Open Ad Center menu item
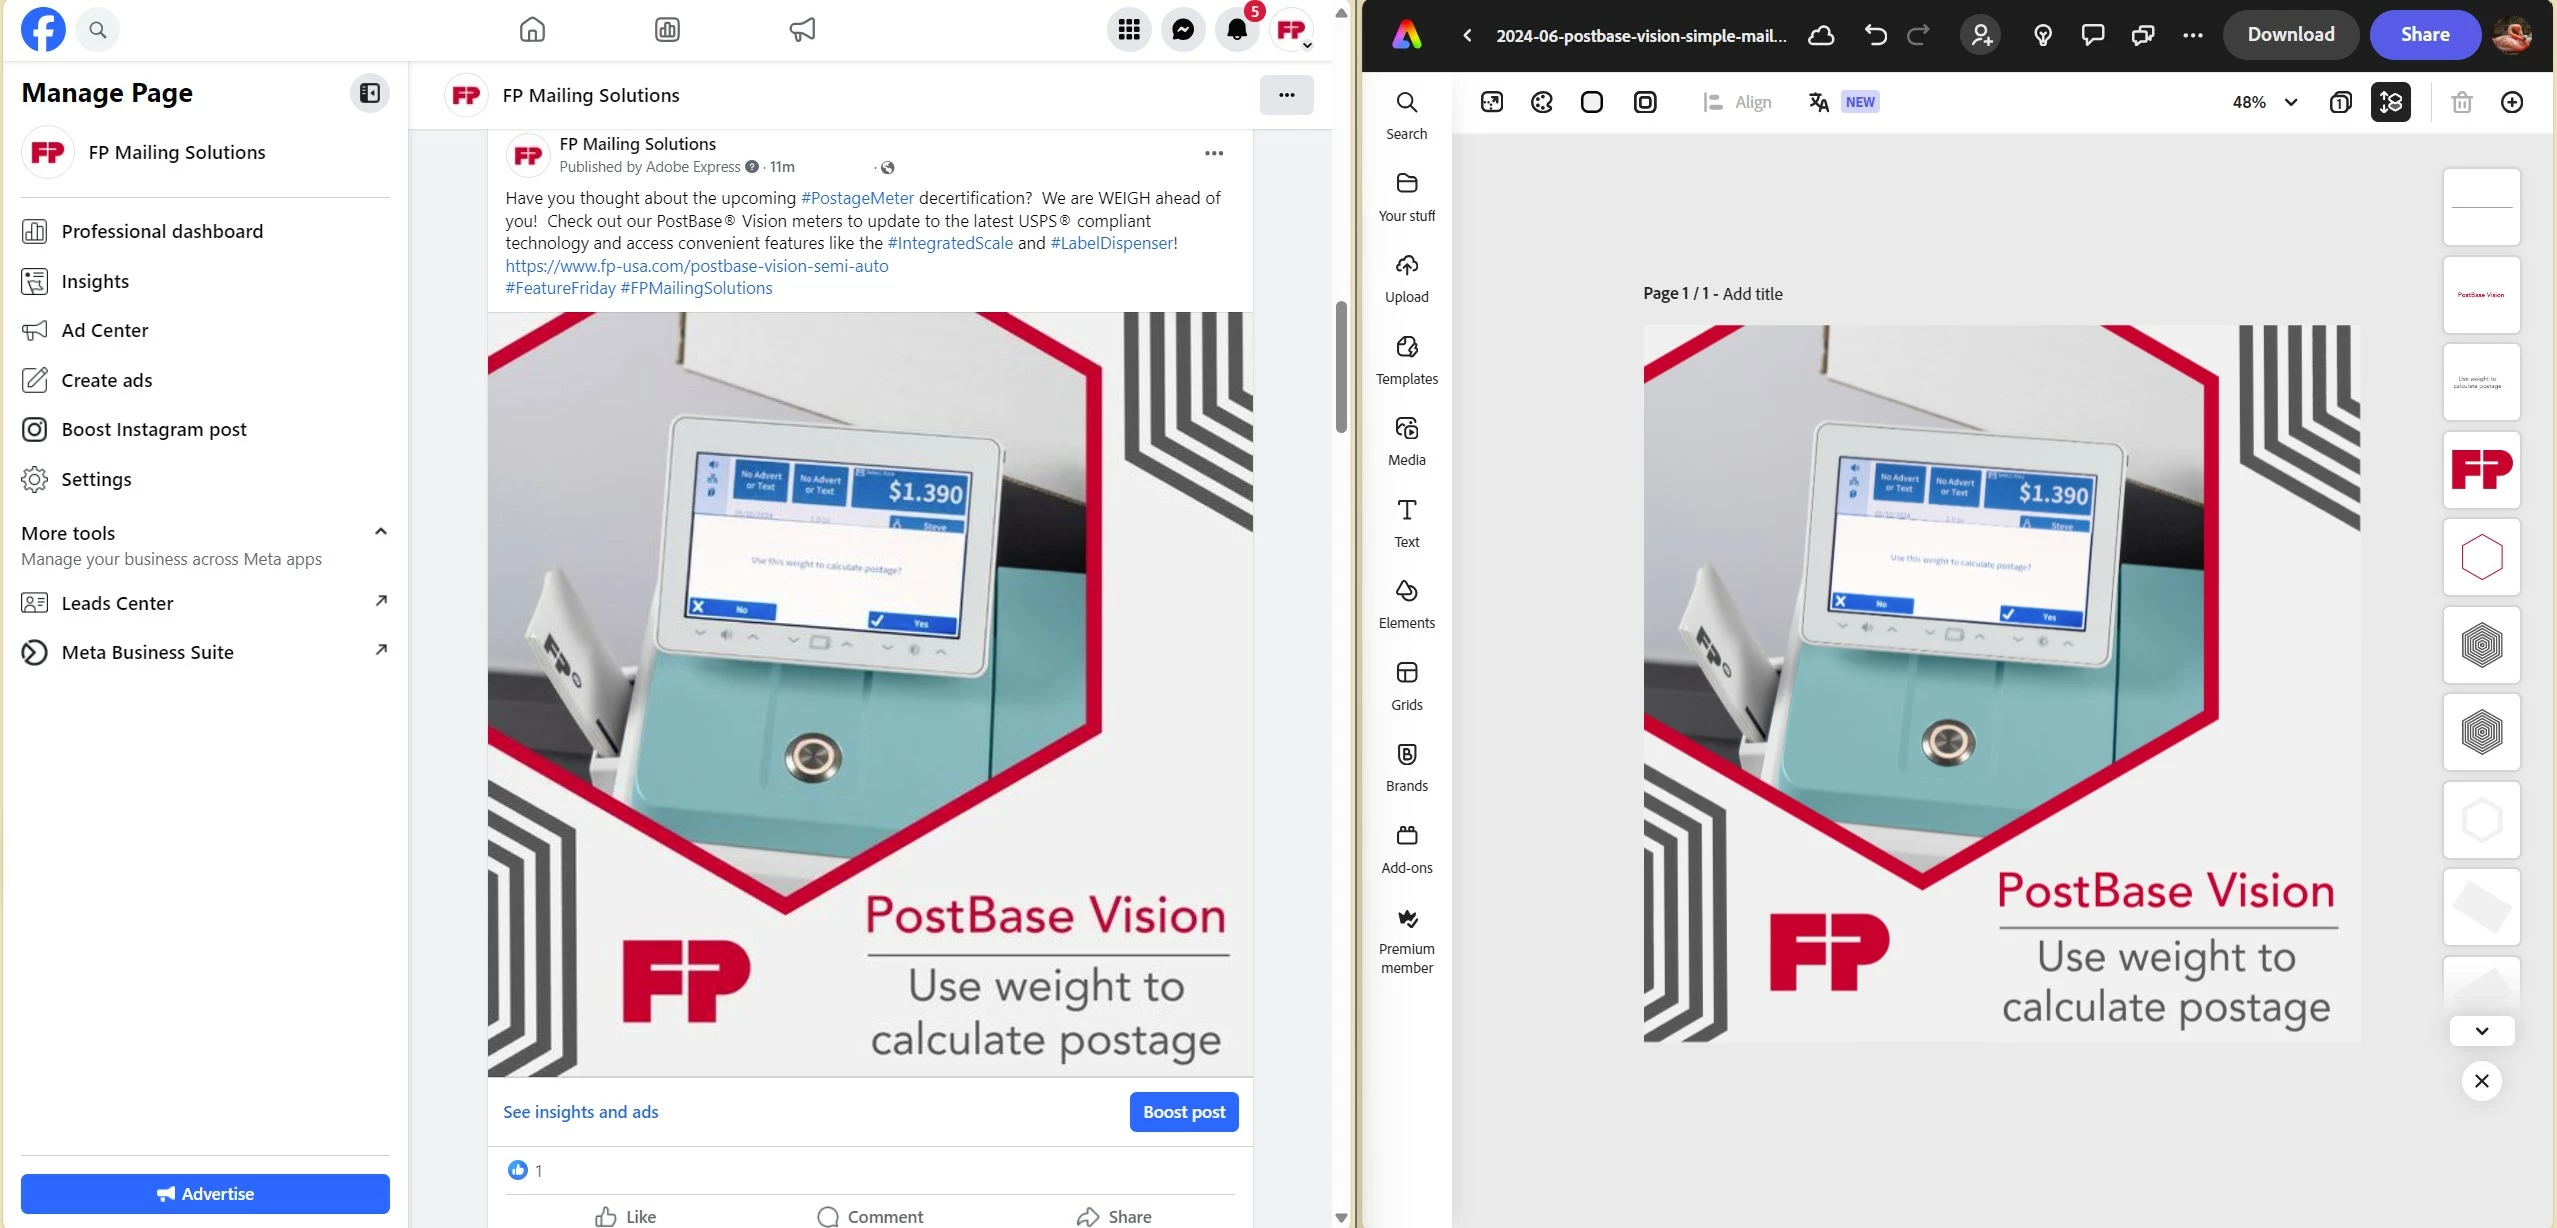Viewport: 2557px width, 1228px height. pyautogui.click(x=104, y=330)
